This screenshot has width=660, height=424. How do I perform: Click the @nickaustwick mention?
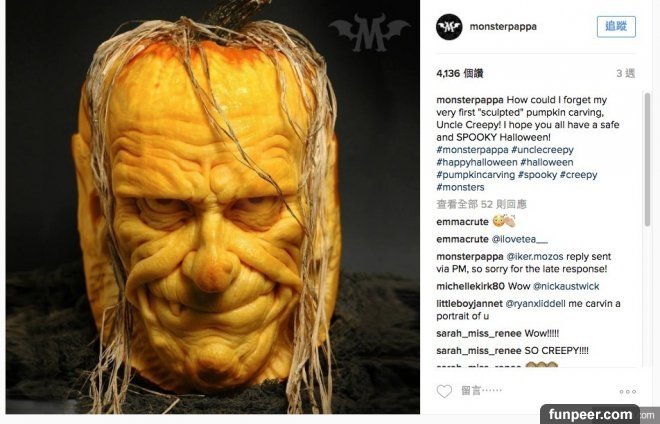pos(566,286)
